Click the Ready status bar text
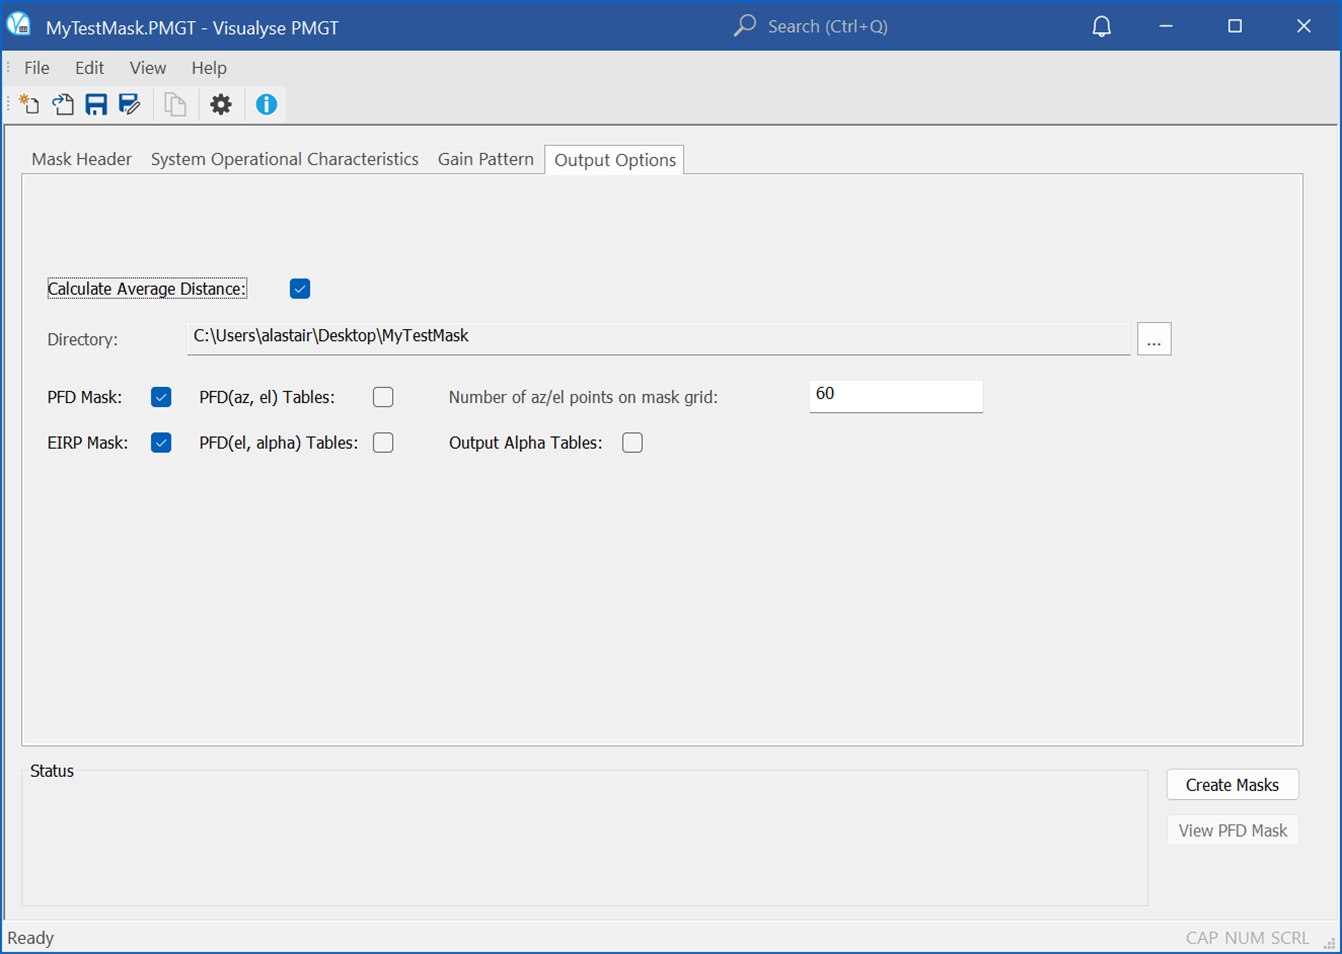This screenshot has height=954, width=1342. click(31, 938)
